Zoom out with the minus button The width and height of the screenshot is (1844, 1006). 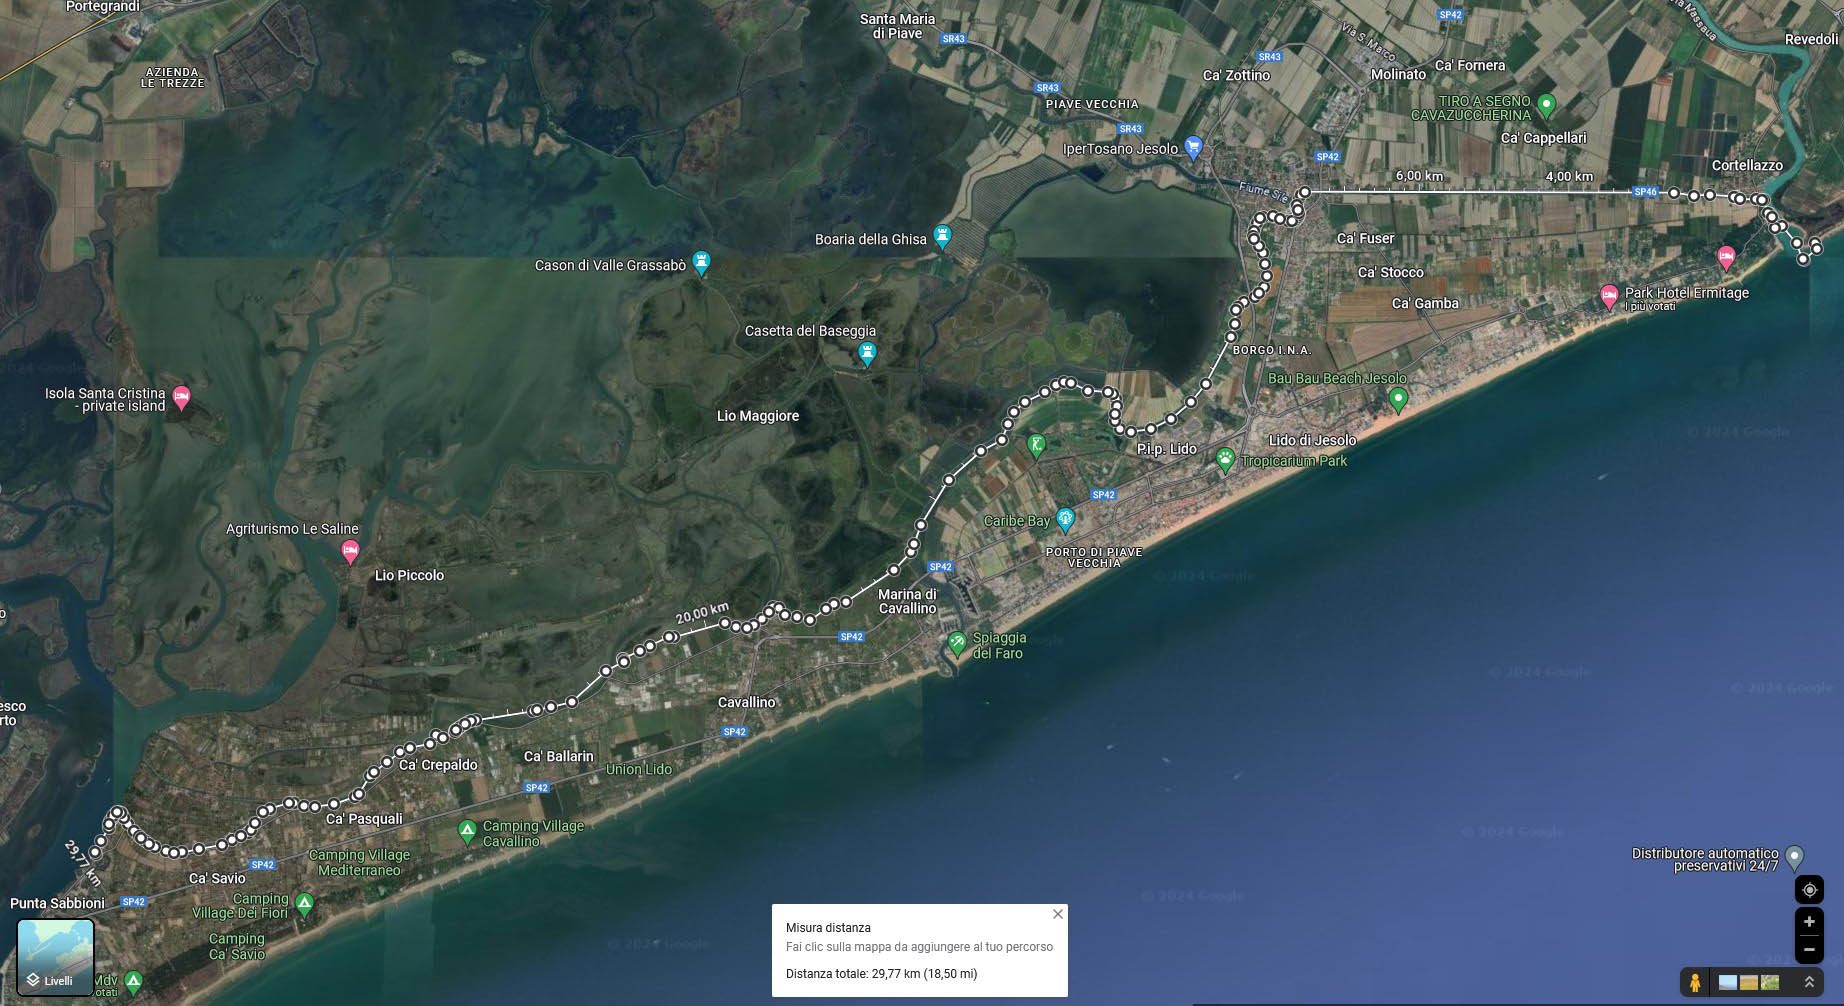click(1809, 950)
